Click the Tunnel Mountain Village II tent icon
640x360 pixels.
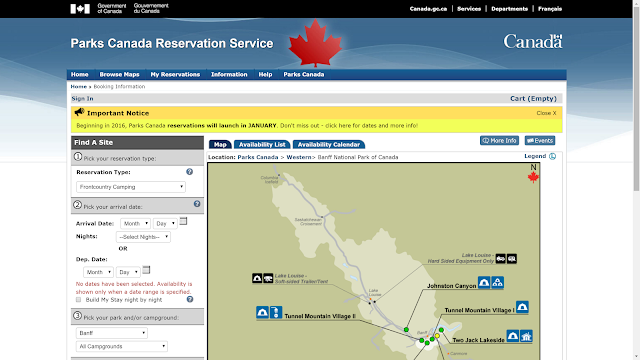[262, 313]
